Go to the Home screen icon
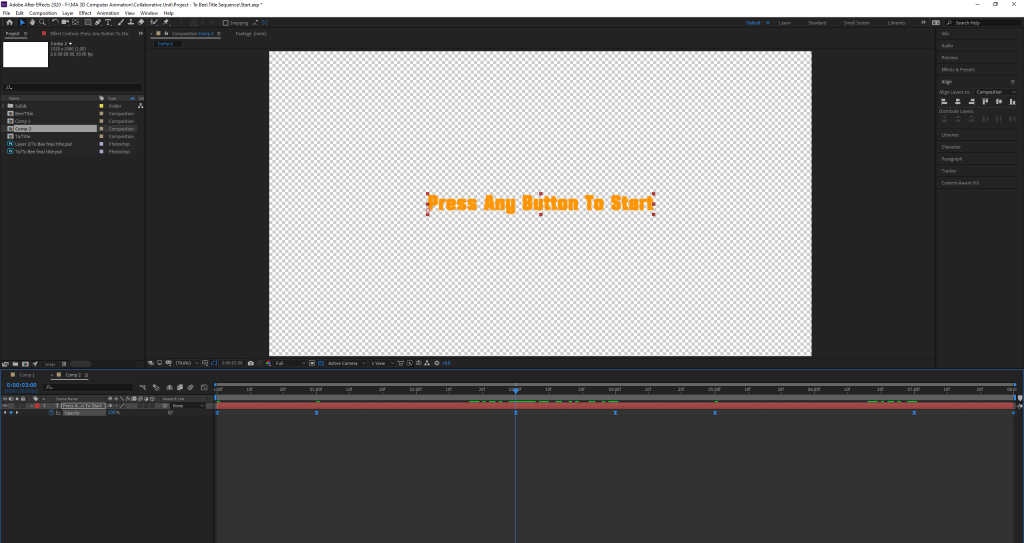The width and height of the screenshot is (1024, 543). (x=10, y=22)
